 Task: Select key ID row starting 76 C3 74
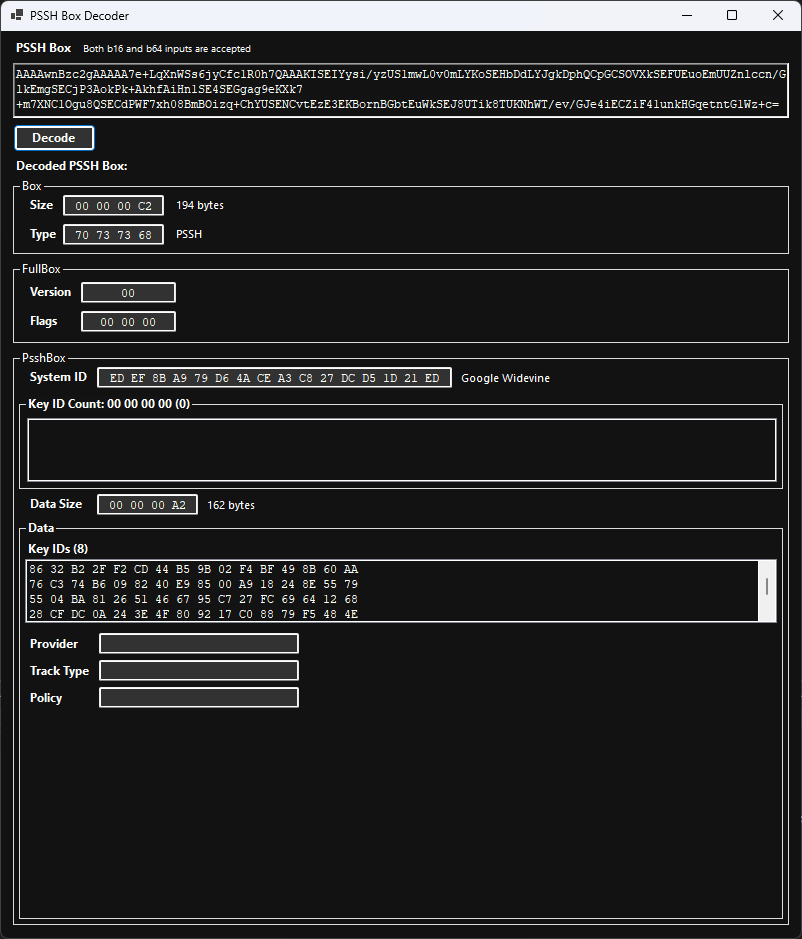coord(193,584)
